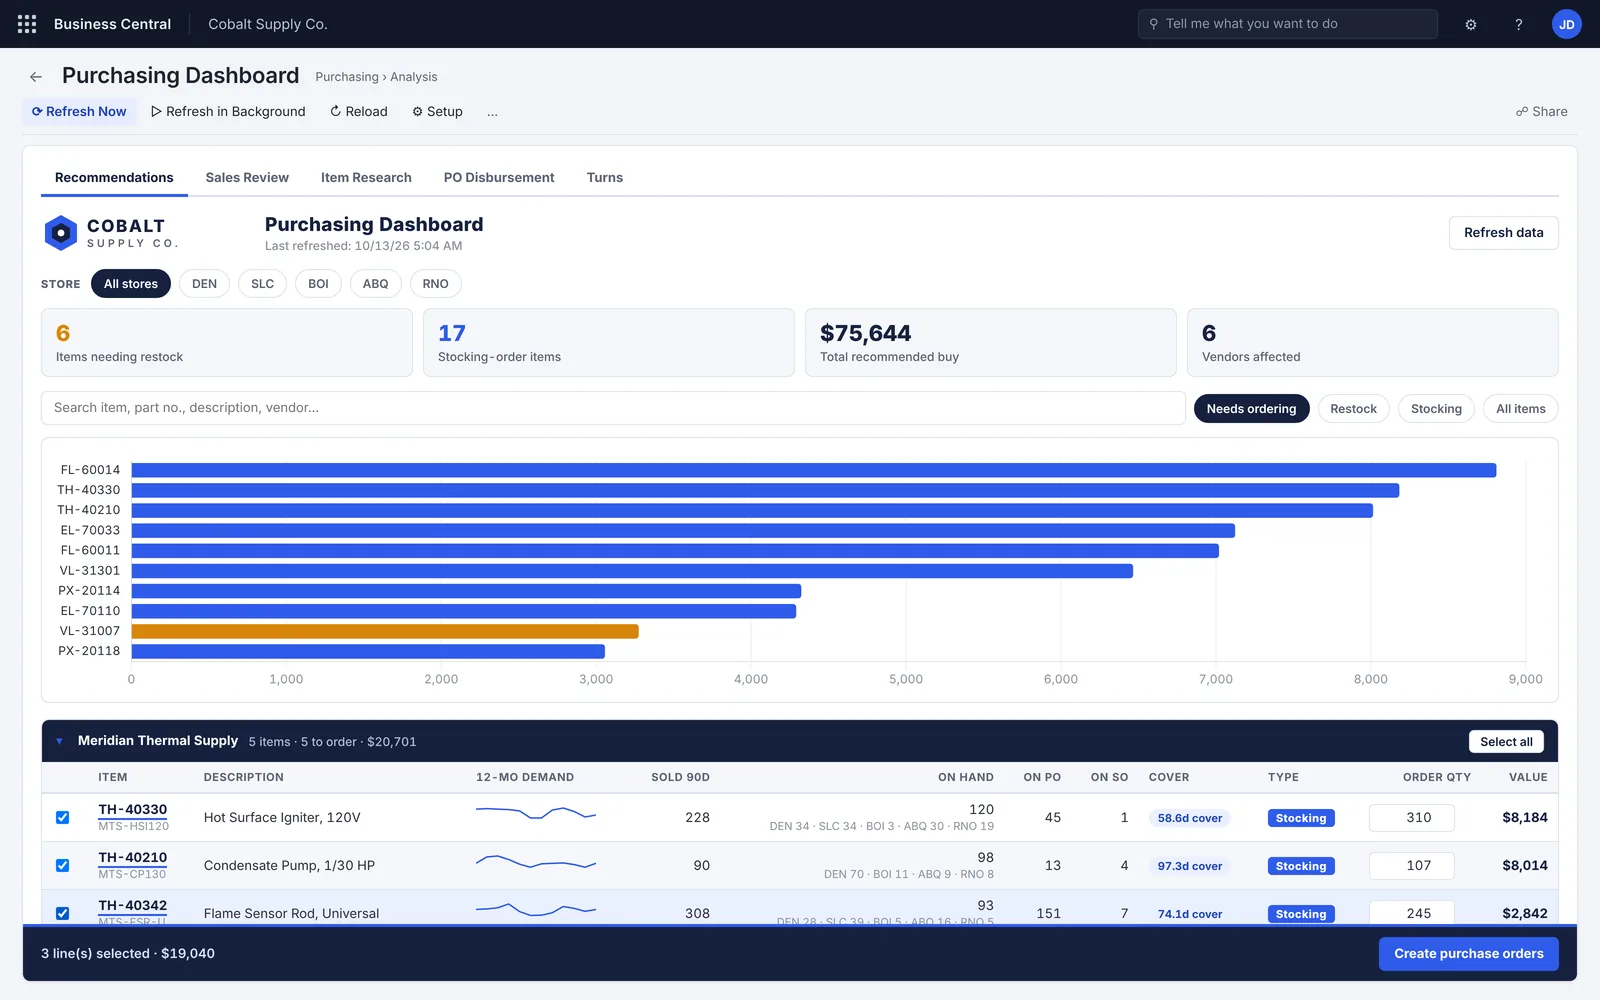Image resolution: width=1600 pixels, height=1000 pixels.
Task: Click the orange VL-31007 chart bar
Action: tap(385, 631)
